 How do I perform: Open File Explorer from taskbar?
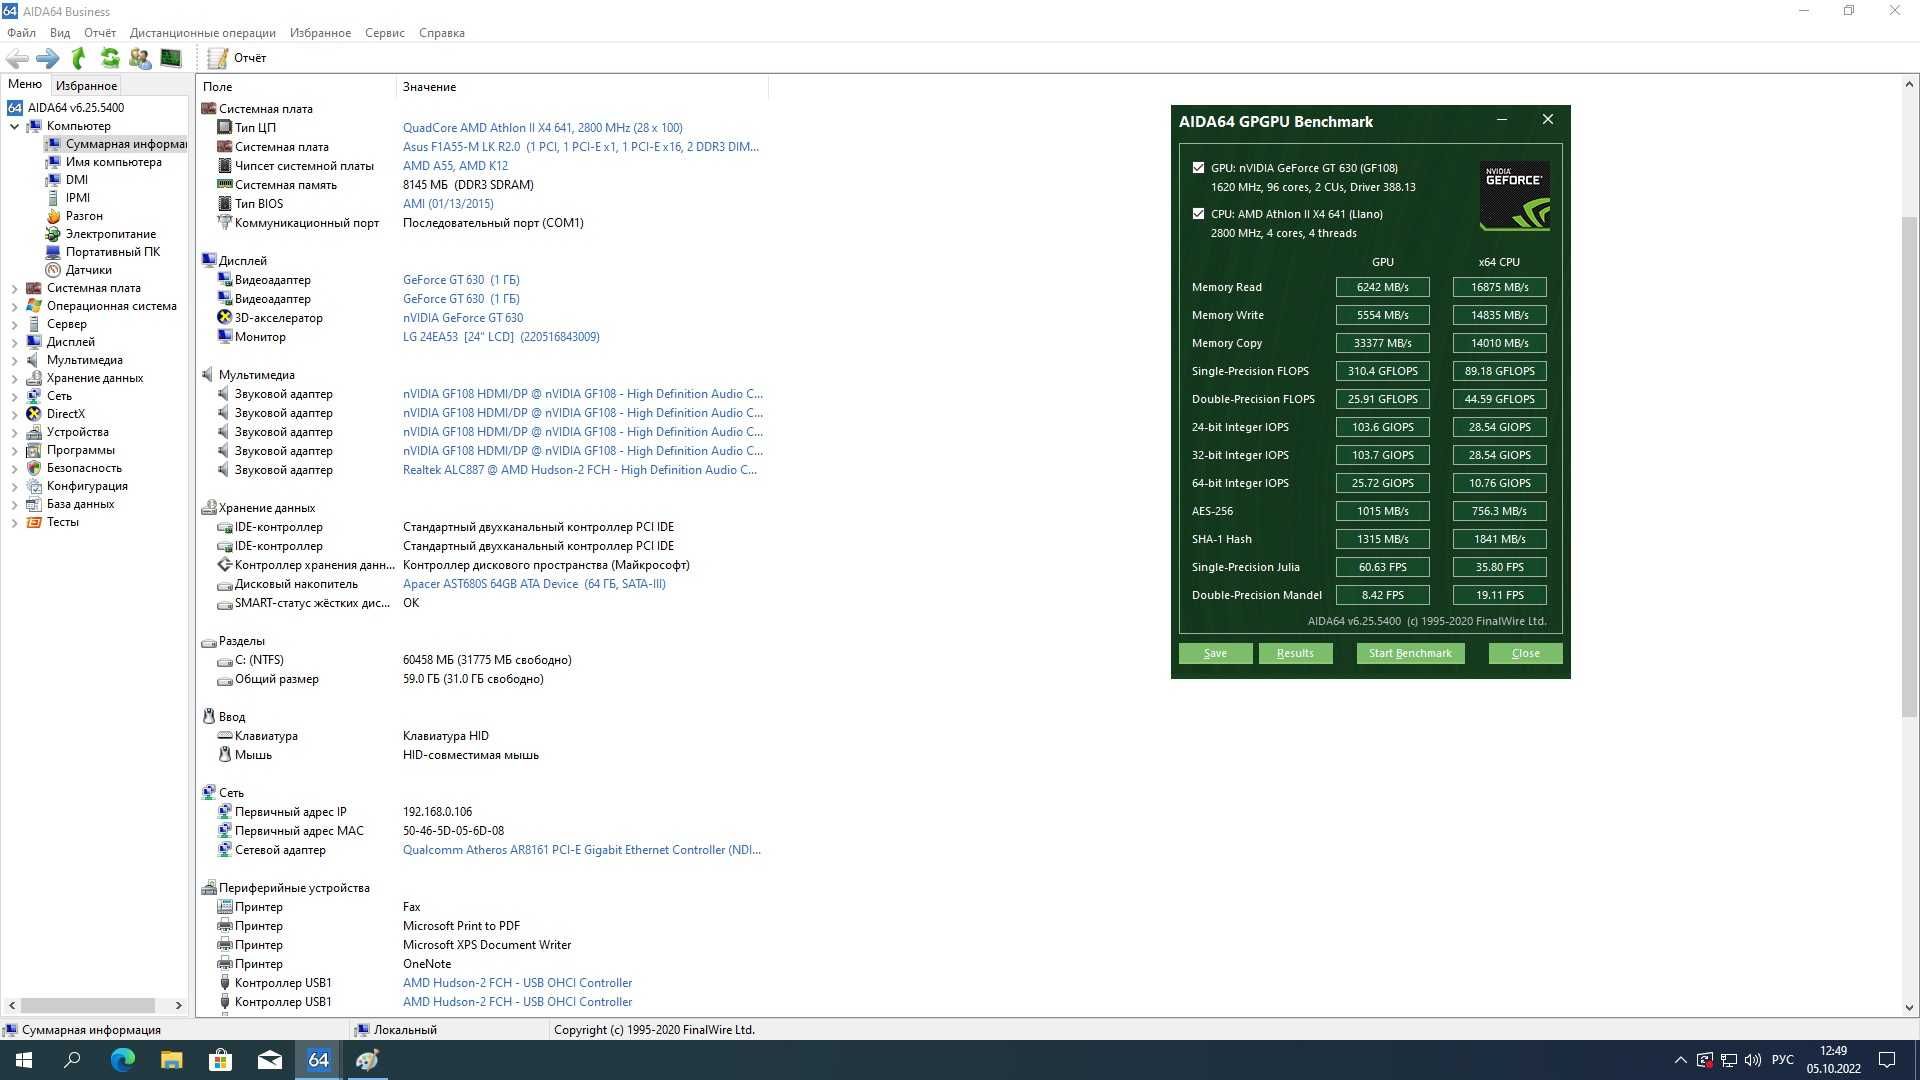click(x=171, y=1060)
